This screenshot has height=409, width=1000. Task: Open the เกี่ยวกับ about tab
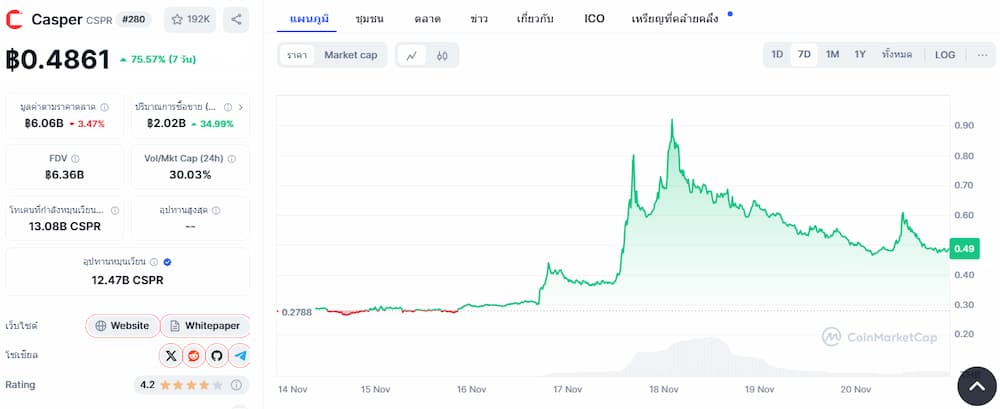coord(535,19)
